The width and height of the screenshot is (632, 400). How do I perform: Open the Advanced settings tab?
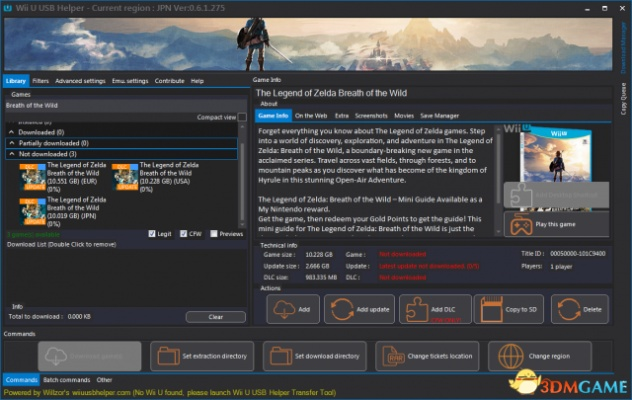point(80,81)
